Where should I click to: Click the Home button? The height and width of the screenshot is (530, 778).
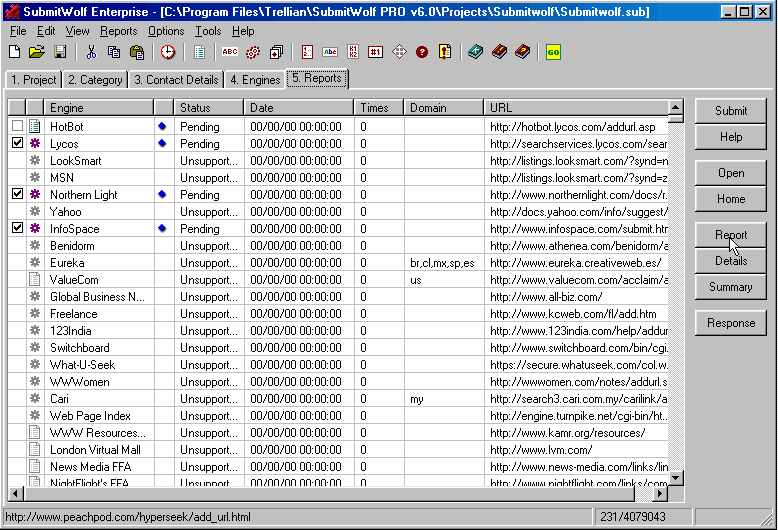coord(730,199)
